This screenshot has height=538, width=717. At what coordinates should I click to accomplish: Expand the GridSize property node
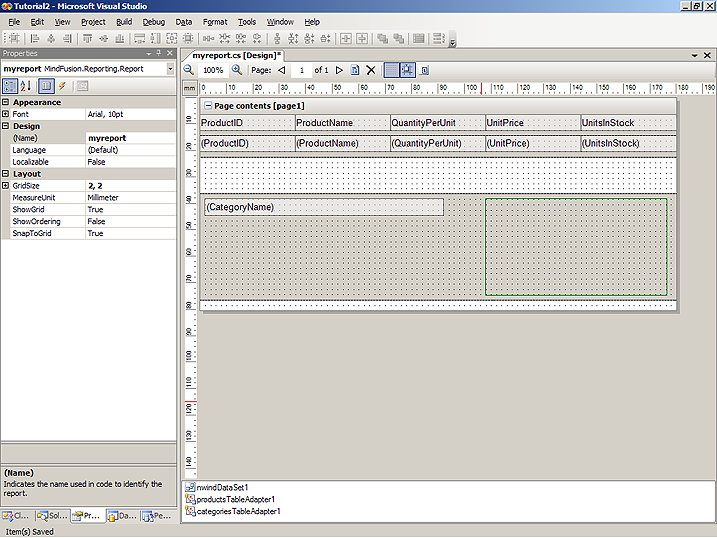point(5,186)
